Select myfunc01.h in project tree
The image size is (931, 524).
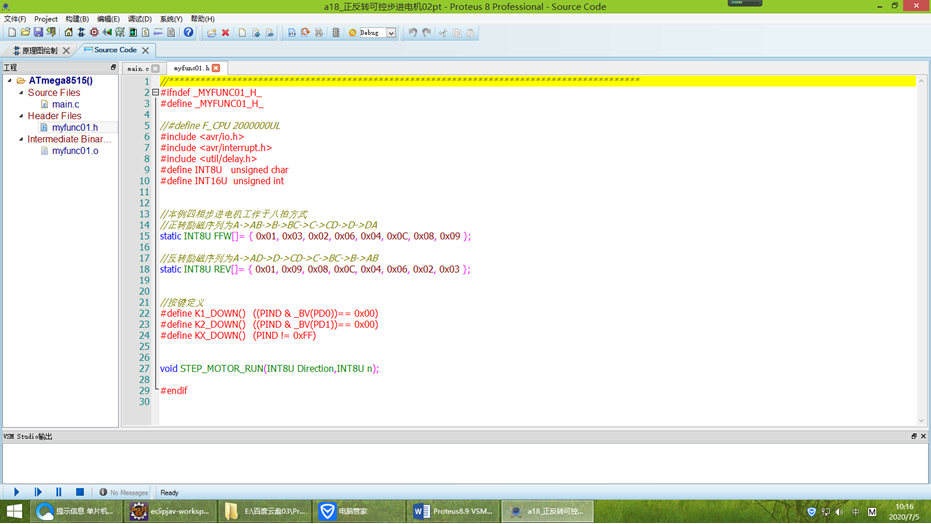(x=75, y=128)
